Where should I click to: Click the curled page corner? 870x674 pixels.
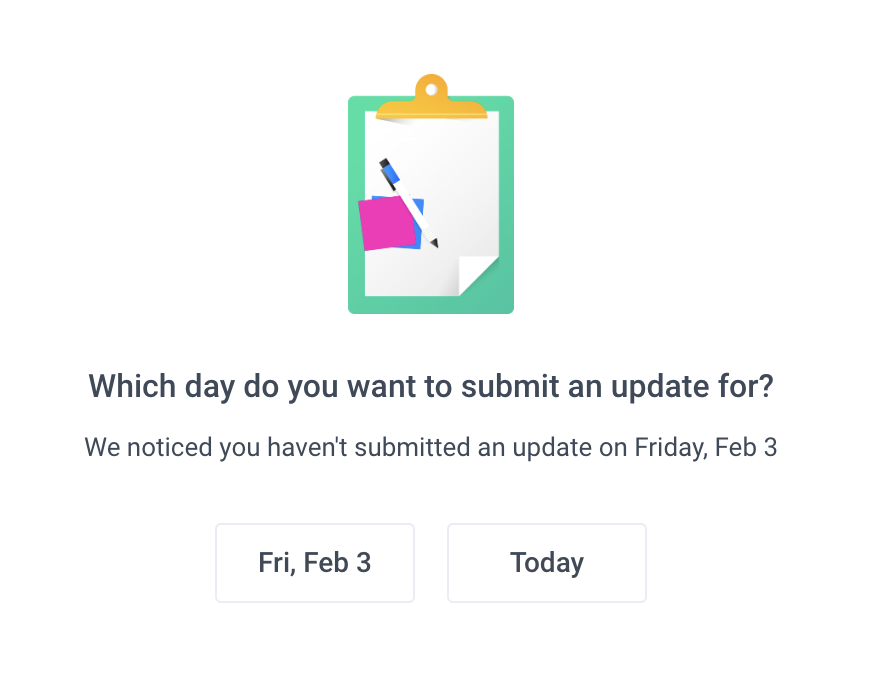477,276
